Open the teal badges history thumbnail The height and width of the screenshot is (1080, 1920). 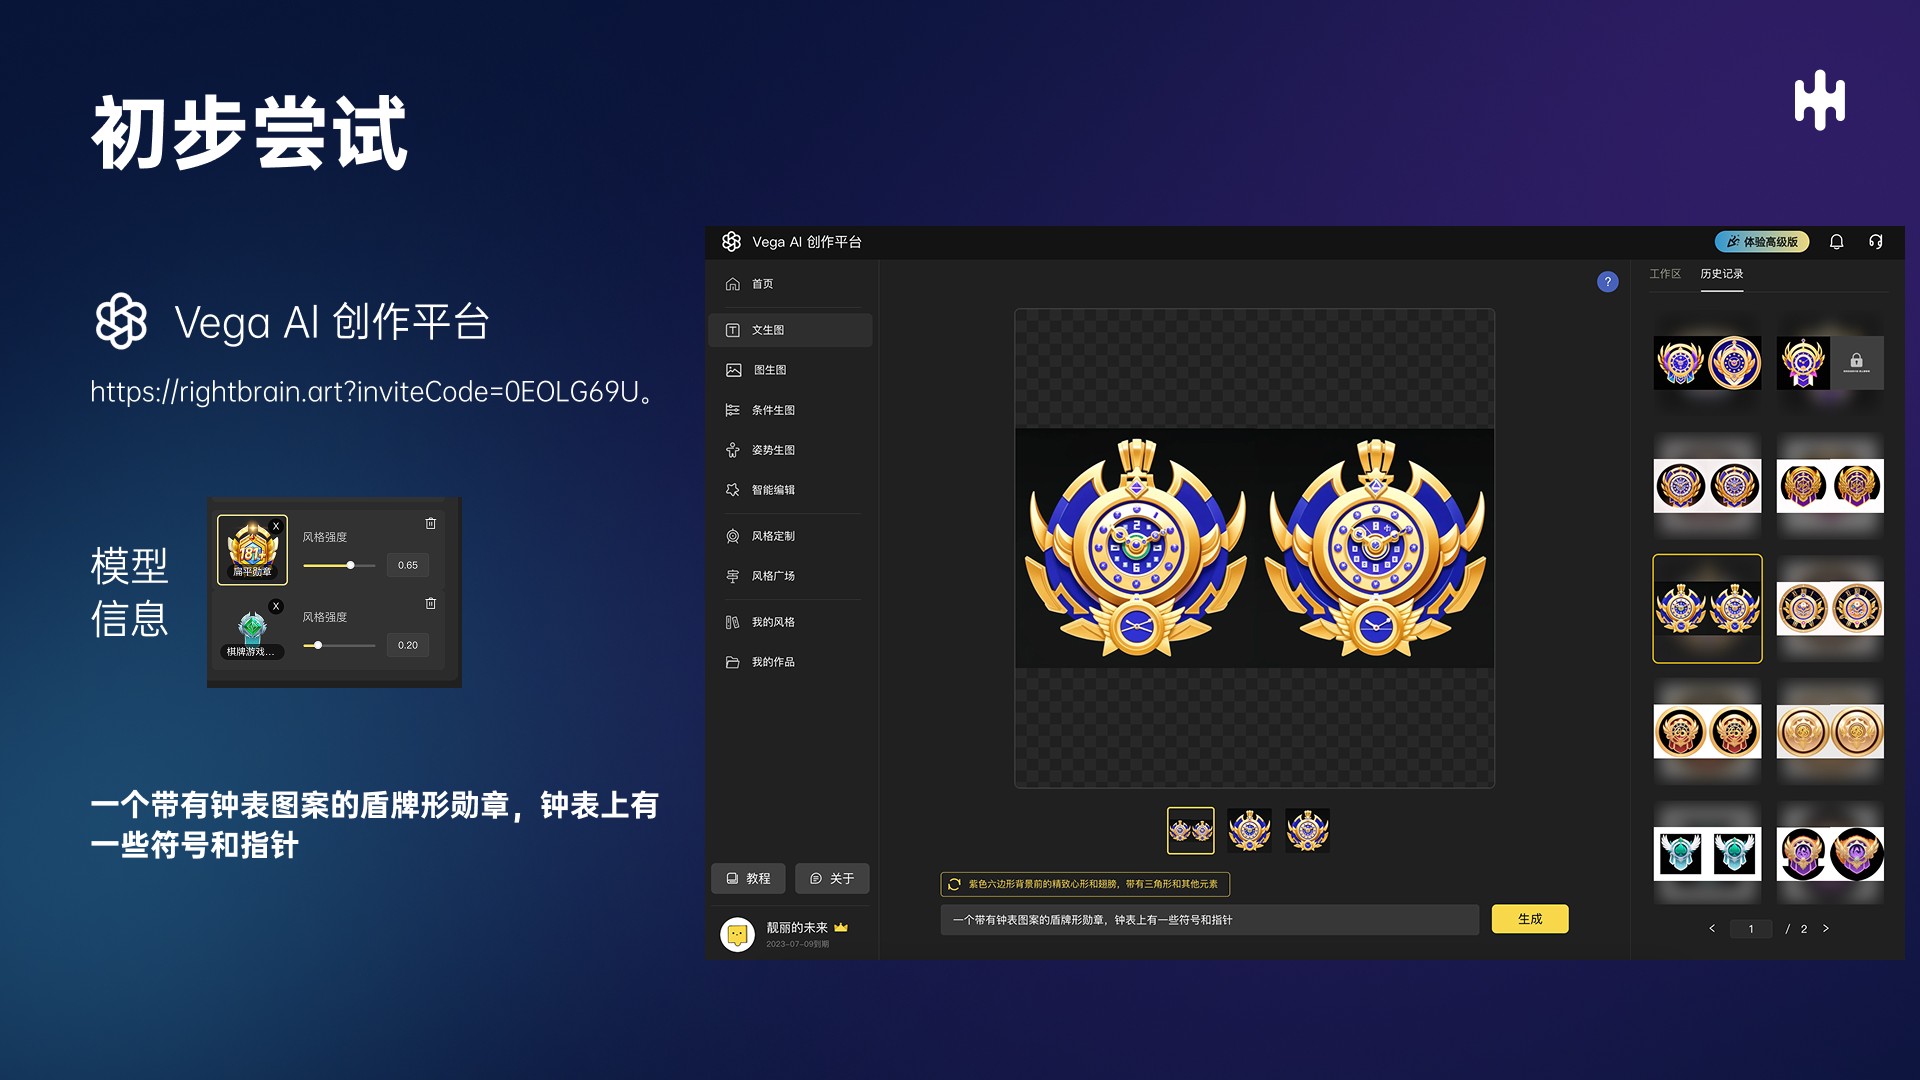point(1707,854)
